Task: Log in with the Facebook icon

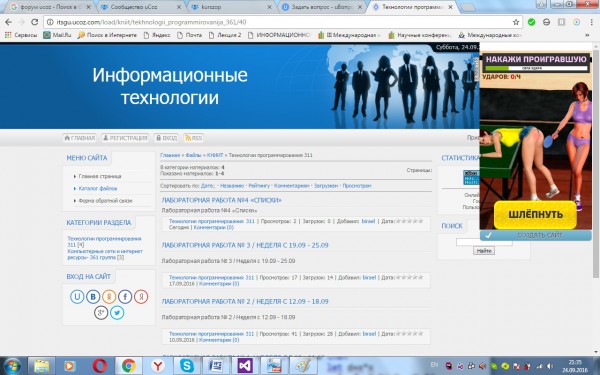Action: click(x=125, y=297)
